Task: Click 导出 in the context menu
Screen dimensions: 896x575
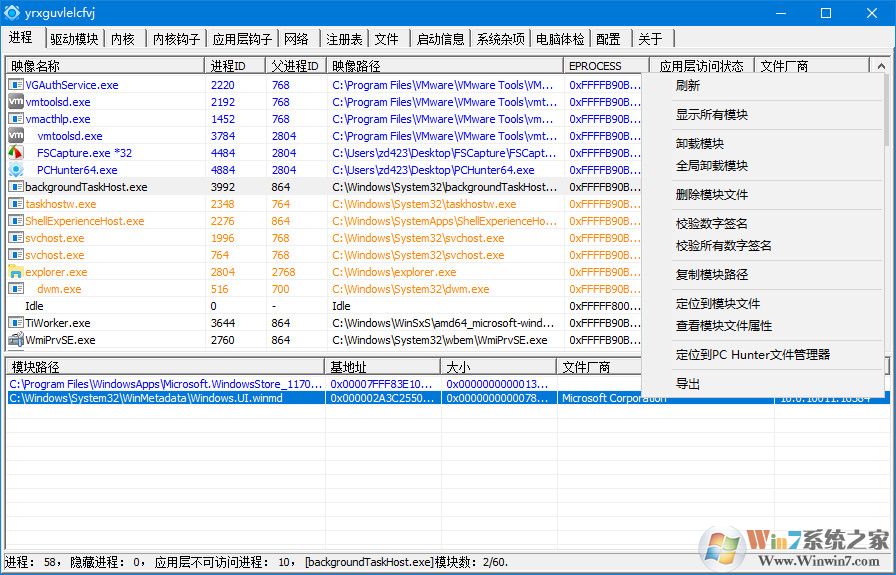Action: [688, 384]
